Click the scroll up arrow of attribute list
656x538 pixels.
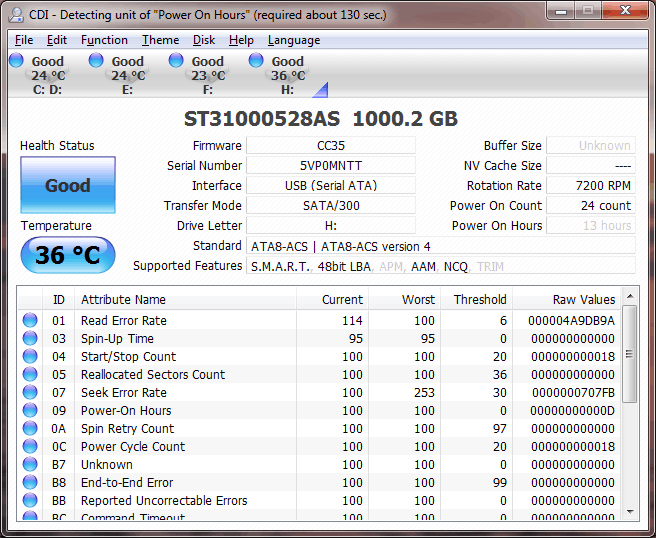point(630,297)
